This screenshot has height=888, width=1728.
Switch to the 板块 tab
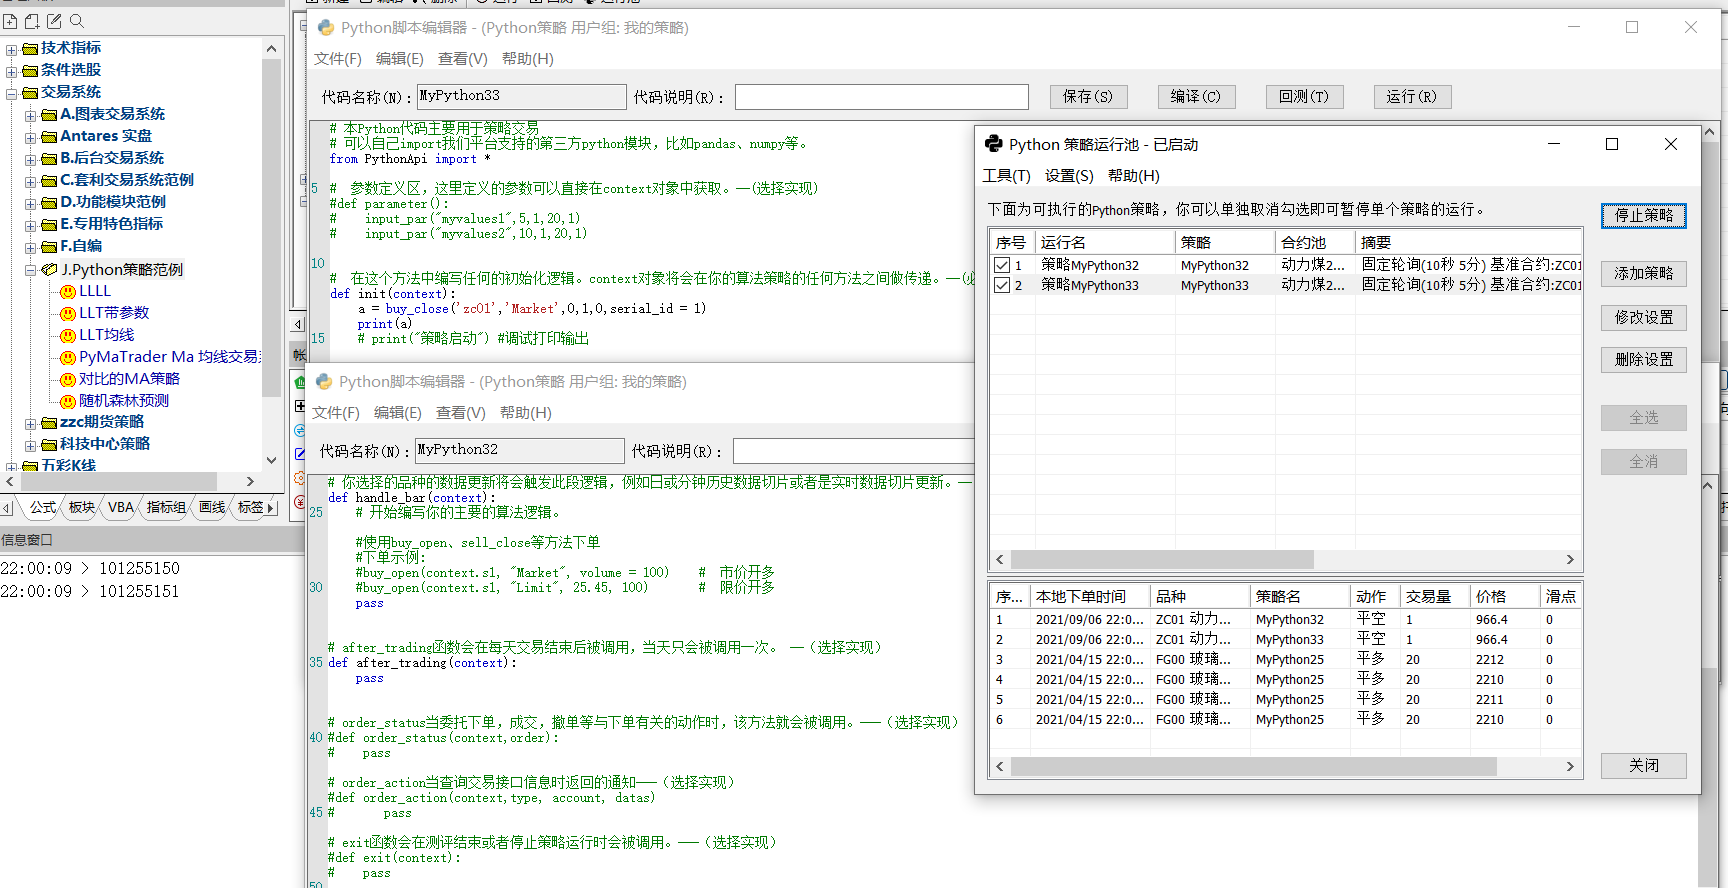click(81, 508)
